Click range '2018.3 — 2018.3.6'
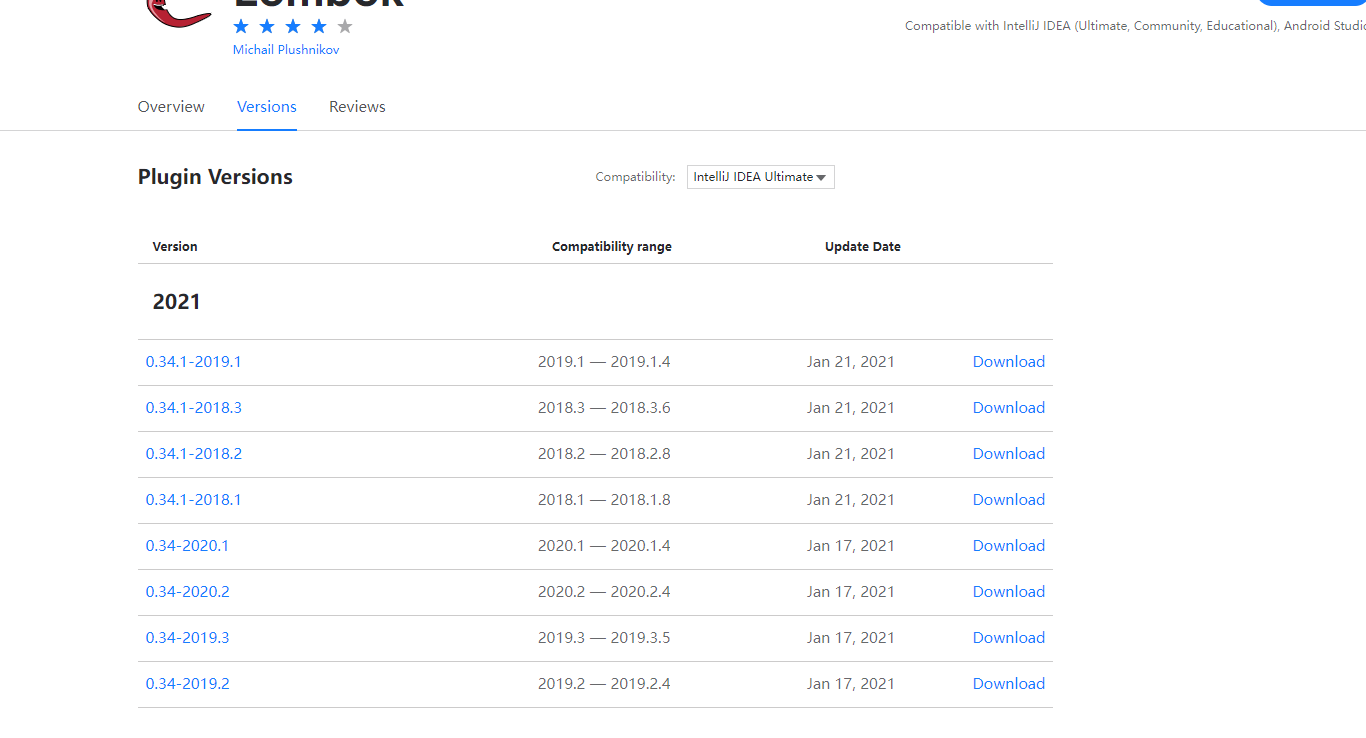The width and height of the screenshot is (1366, 738). click(x=604, y=408)
